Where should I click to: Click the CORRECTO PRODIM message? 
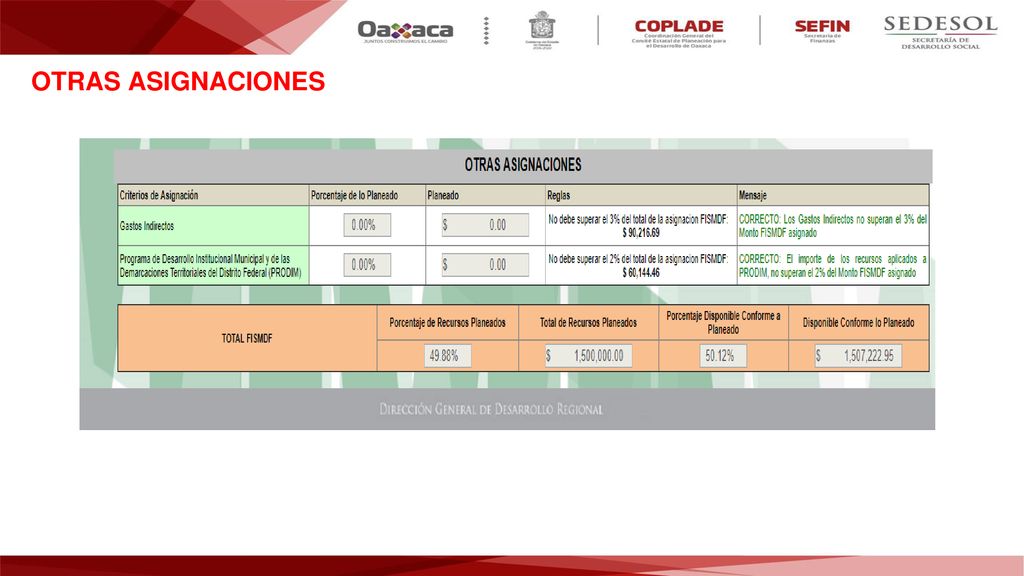pyautogui.click(x=833, y=266)
